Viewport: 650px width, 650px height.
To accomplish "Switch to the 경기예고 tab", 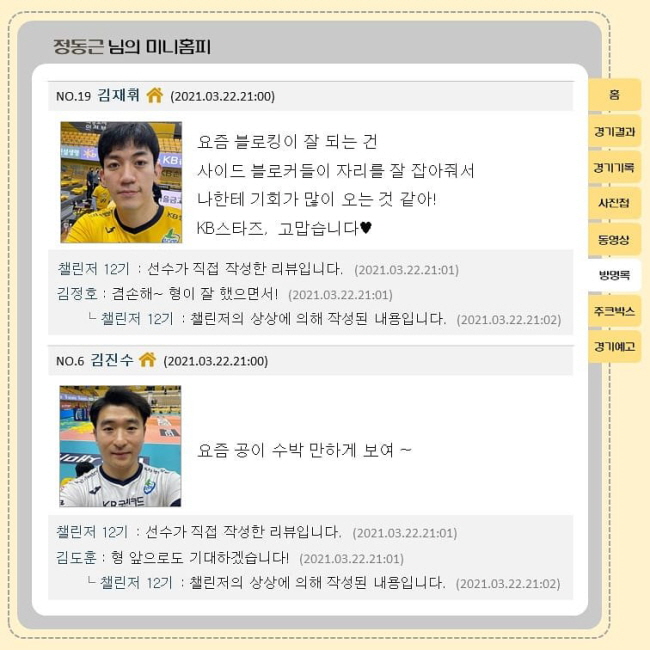I will coord(614,347).
